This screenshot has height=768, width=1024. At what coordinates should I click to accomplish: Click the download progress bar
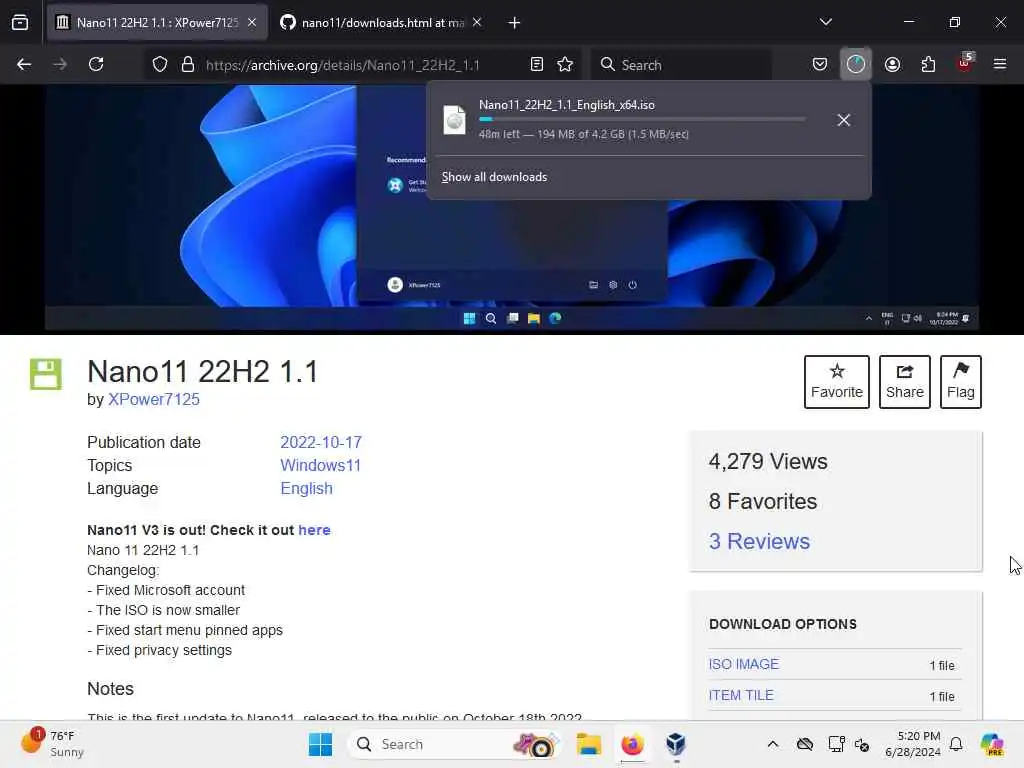tap(642, 120)
